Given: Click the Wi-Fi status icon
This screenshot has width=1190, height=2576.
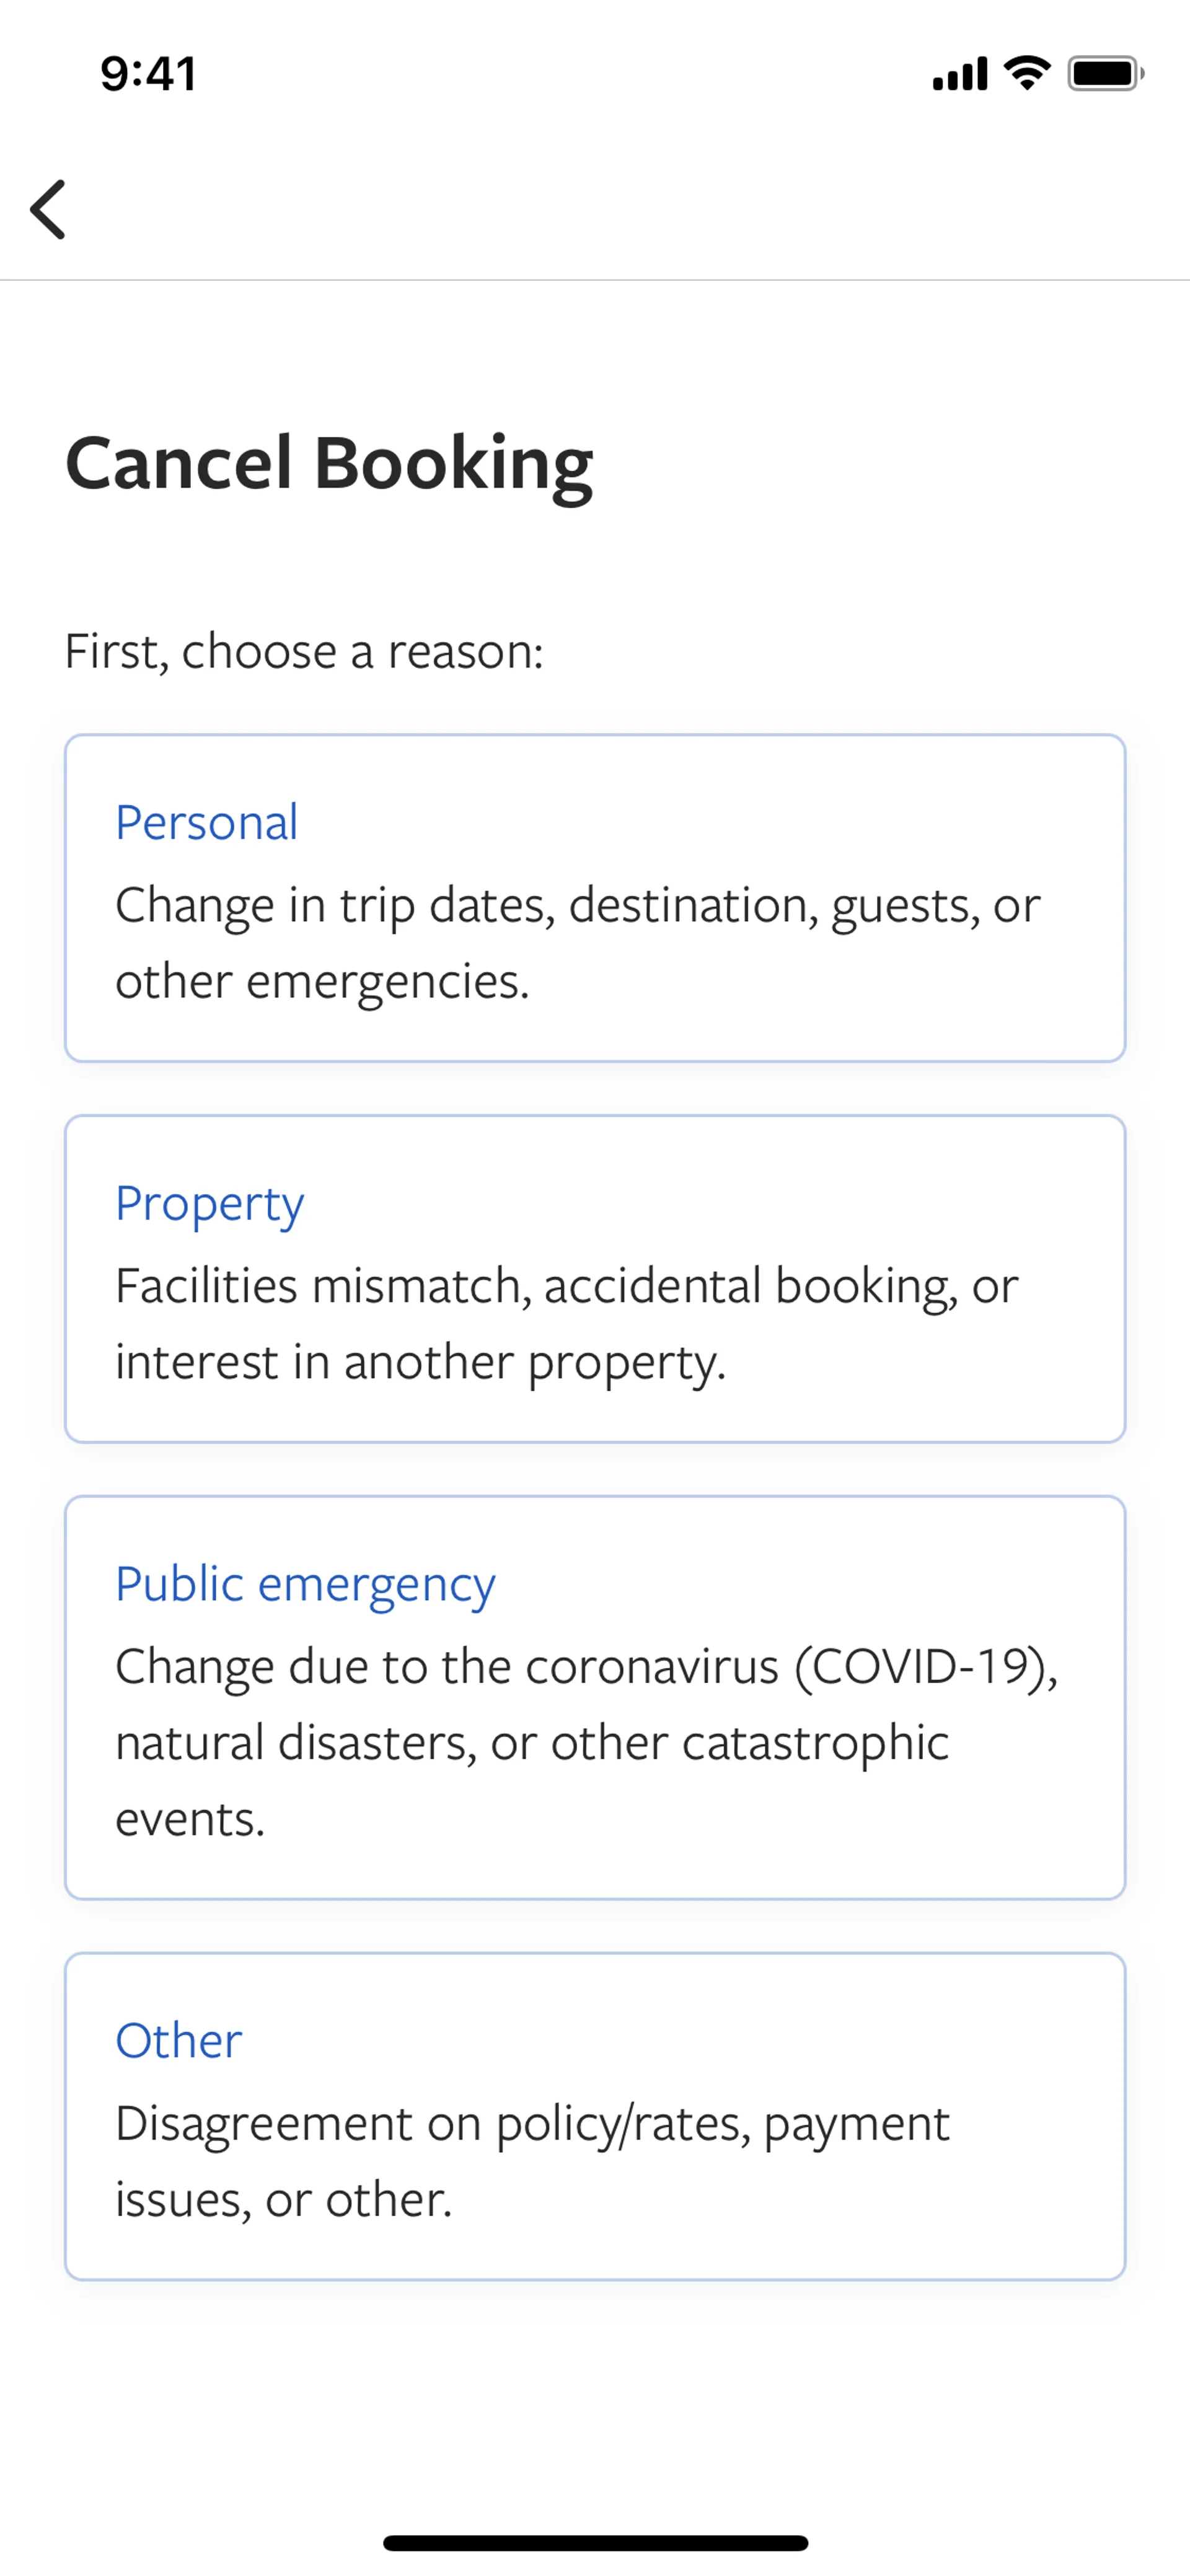Looking at the screenshot, I should coord(1026,73).
